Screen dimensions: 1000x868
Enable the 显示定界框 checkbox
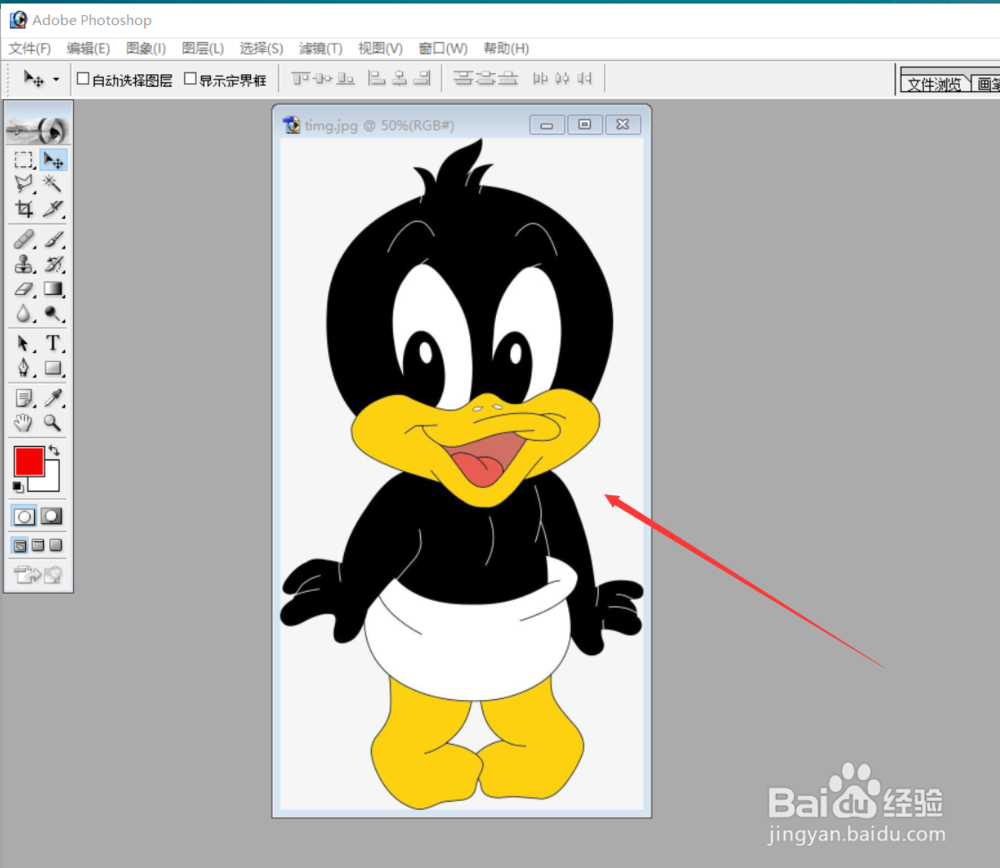[190, 78]
